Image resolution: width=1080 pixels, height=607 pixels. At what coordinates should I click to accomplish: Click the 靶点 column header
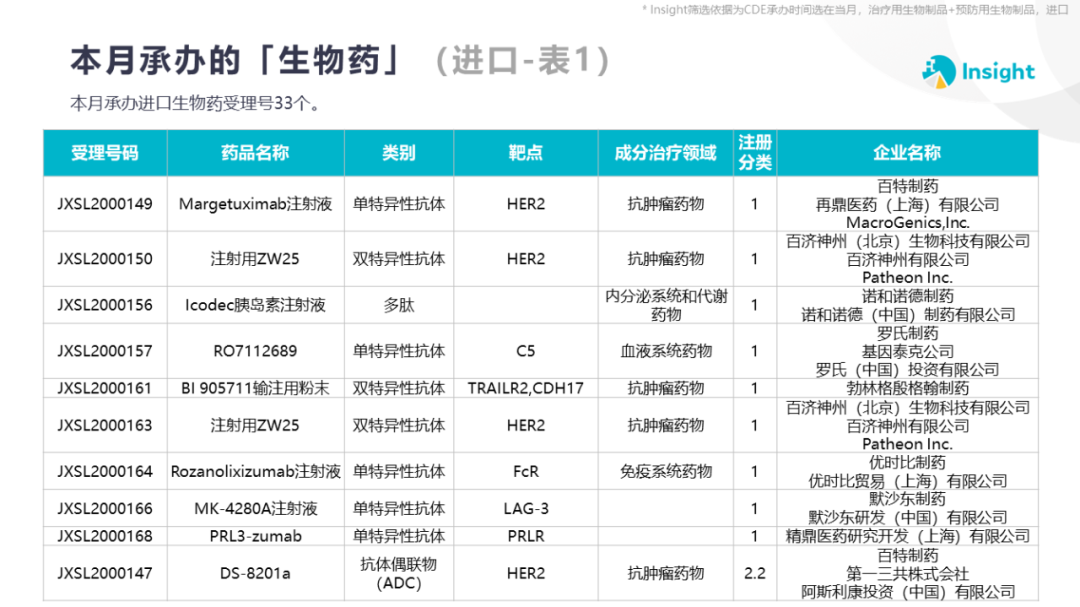(x=526, y=153)
